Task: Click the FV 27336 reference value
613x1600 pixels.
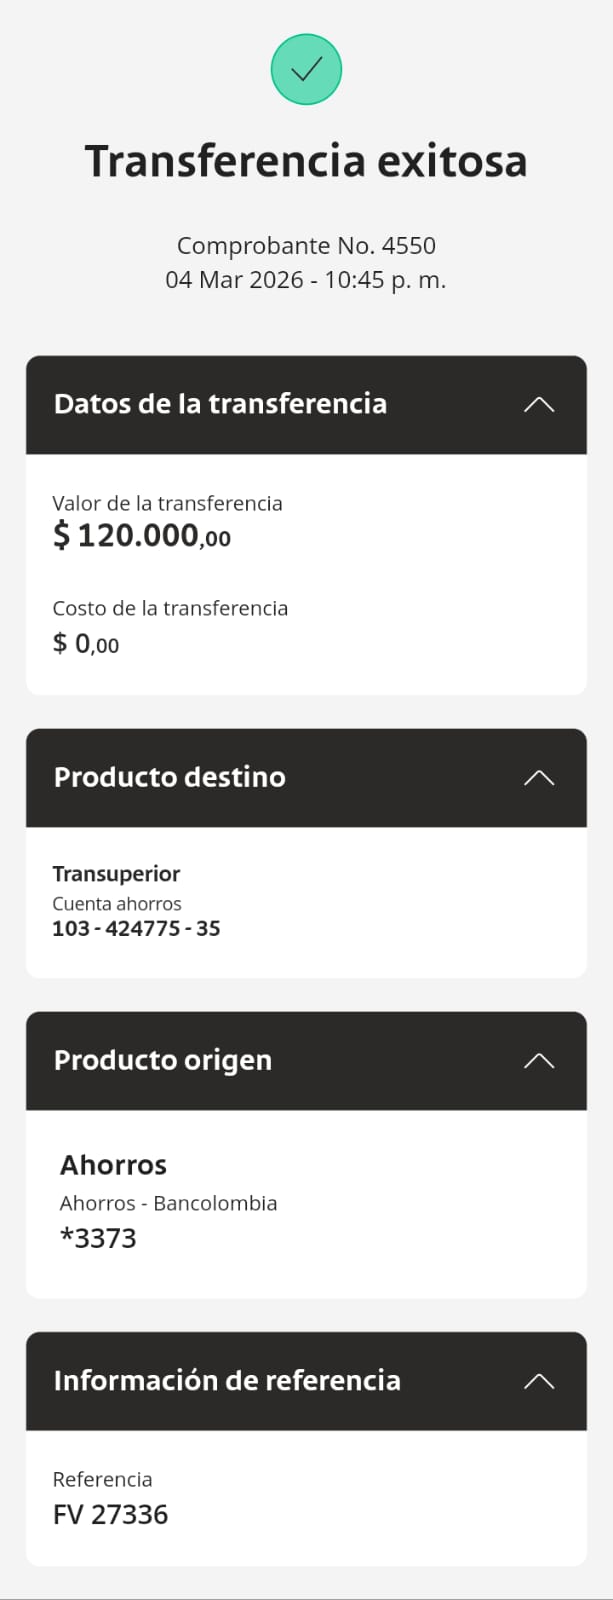Action: point(110,1514)
